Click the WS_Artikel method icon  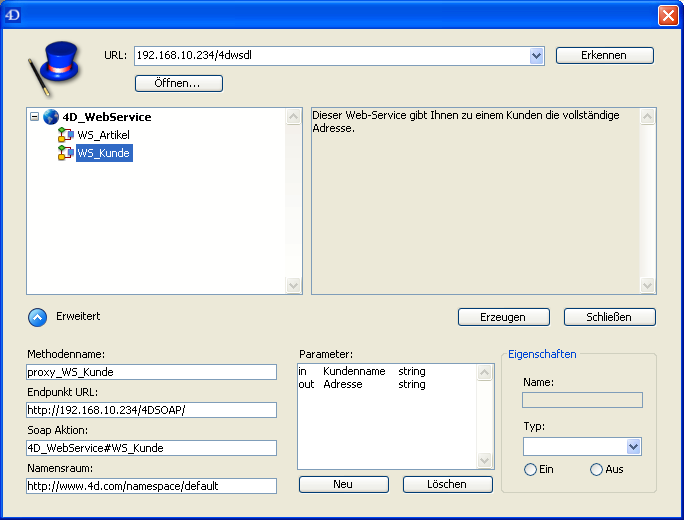66,135
